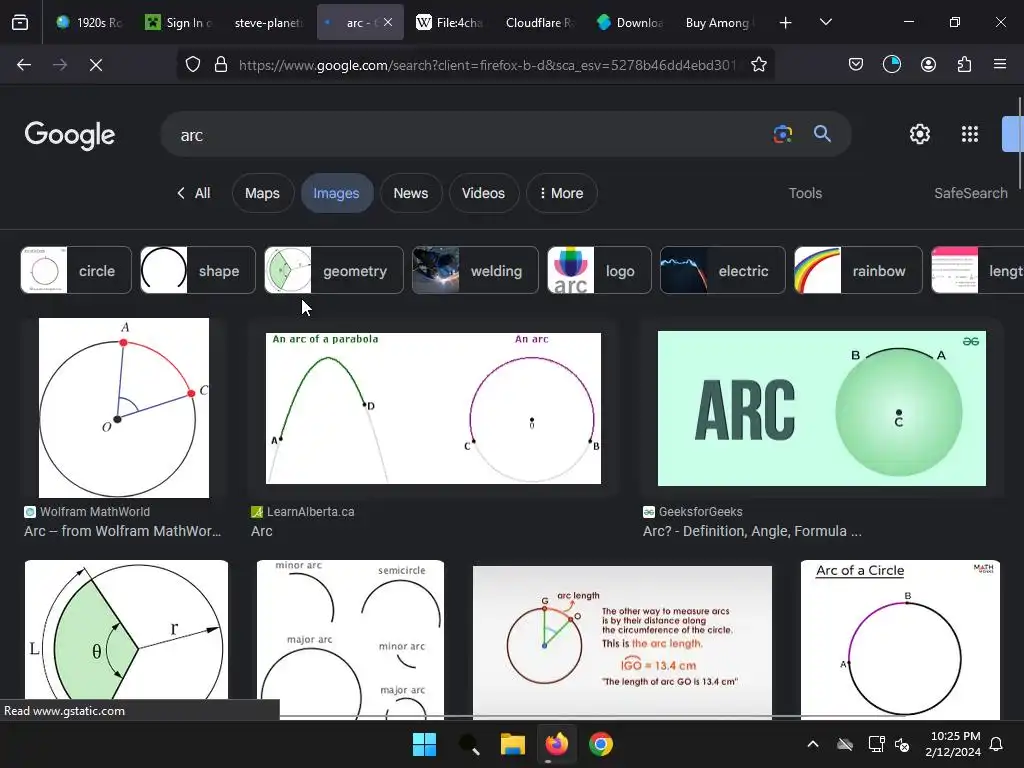Open a new tab with plus button
The height and width of the screenshot is (768, 1024).
tap(786, 23)
